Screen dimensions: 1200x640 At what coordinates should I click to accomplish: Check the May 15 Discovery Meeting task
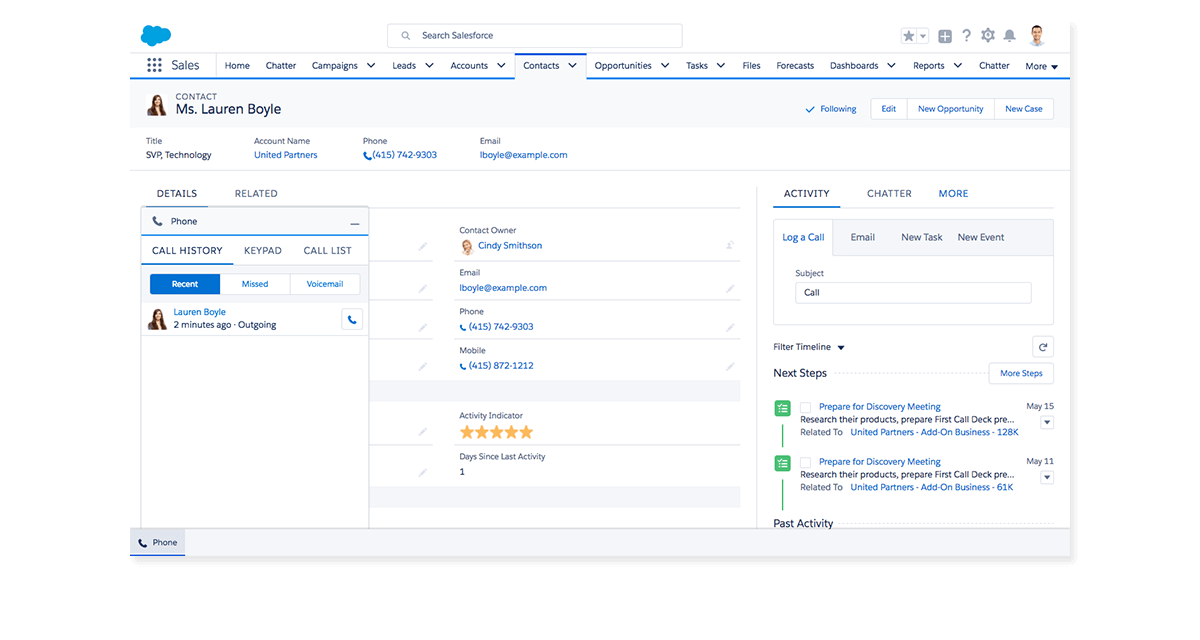coord(806,407)
